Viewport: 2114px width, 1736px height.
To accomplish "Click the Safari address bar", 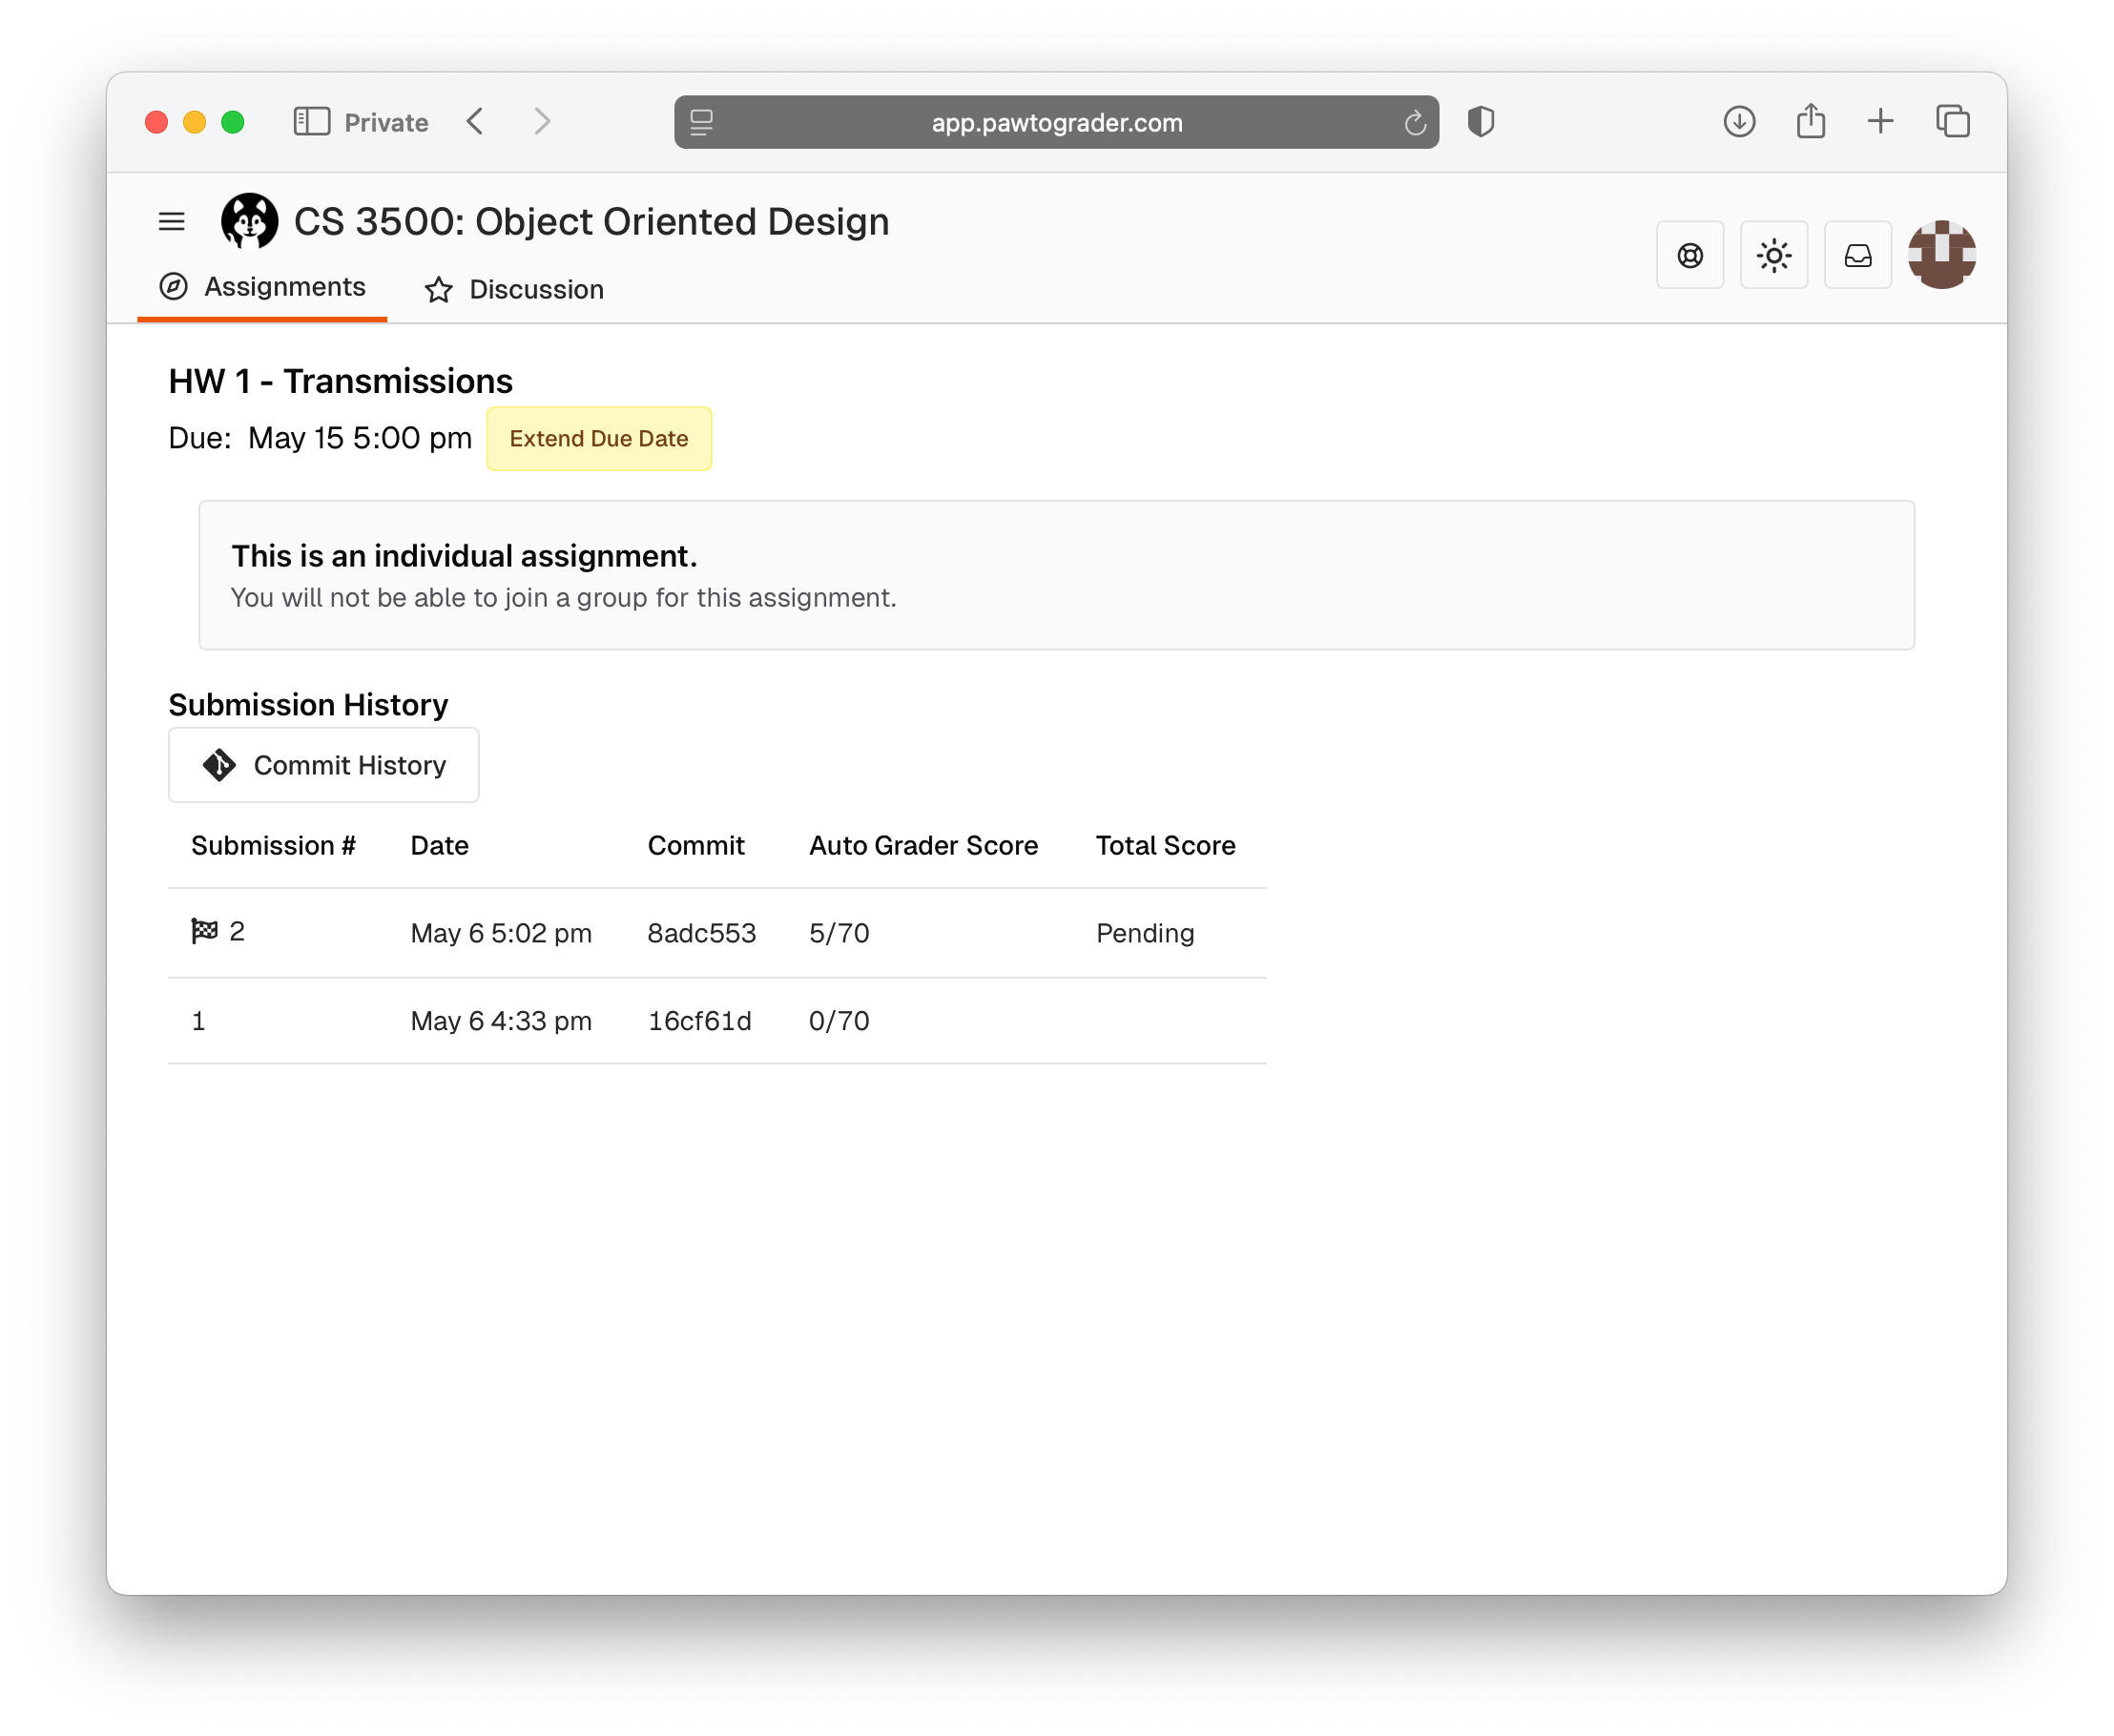I will (1056, 122).
